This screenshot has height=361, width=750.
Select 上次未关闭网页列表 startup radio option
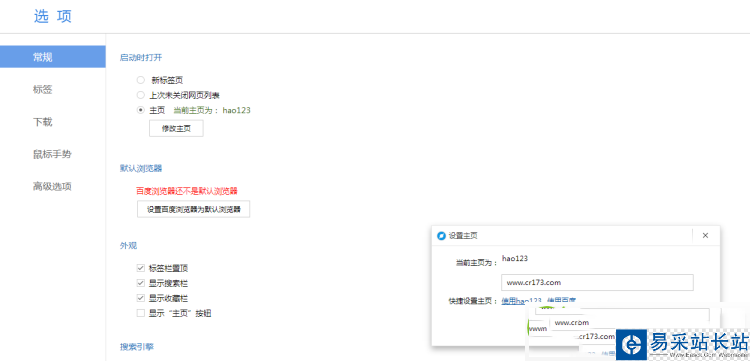tap(140, 95)
